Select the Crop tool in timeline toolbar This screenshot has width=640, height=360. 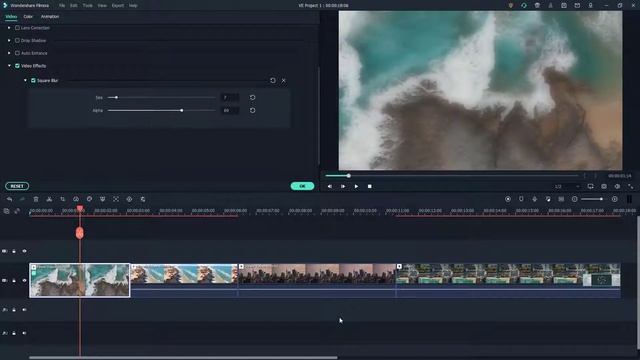62,199
